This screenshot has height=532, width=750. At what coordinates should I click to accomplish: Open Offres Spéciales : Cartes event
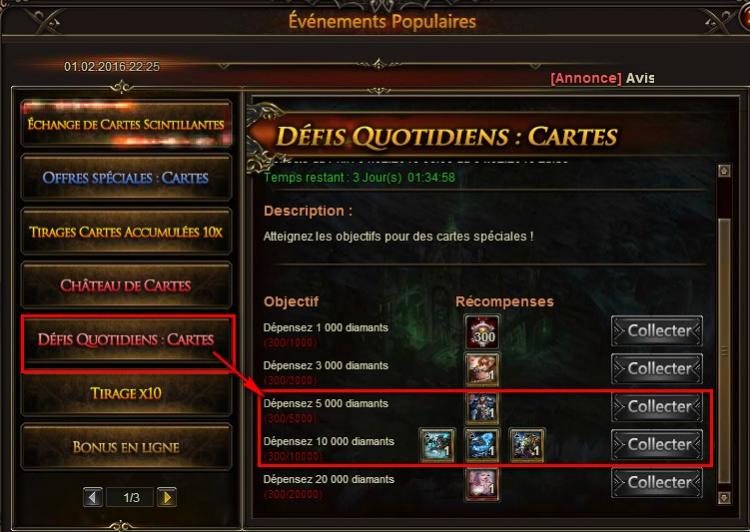(x=126, y=178)
